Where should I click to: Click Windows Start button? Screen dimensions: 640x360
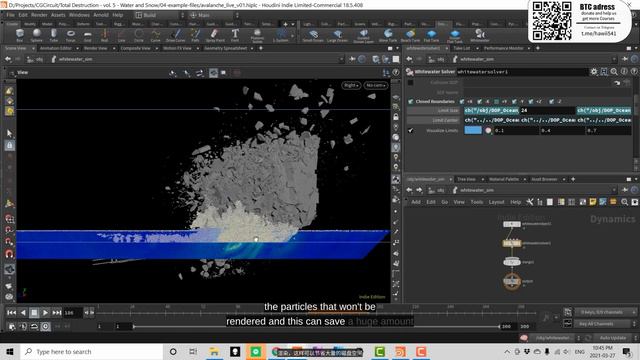pos(10,351)
